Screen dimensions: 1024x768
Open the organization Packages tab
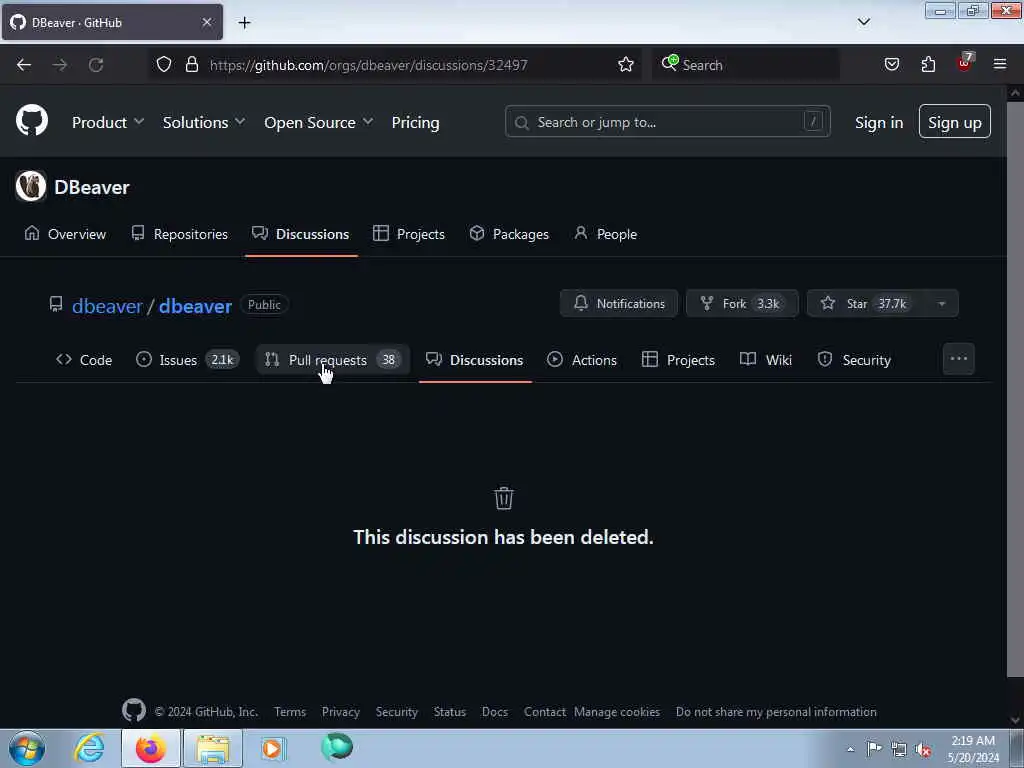[x=509, y=234]
